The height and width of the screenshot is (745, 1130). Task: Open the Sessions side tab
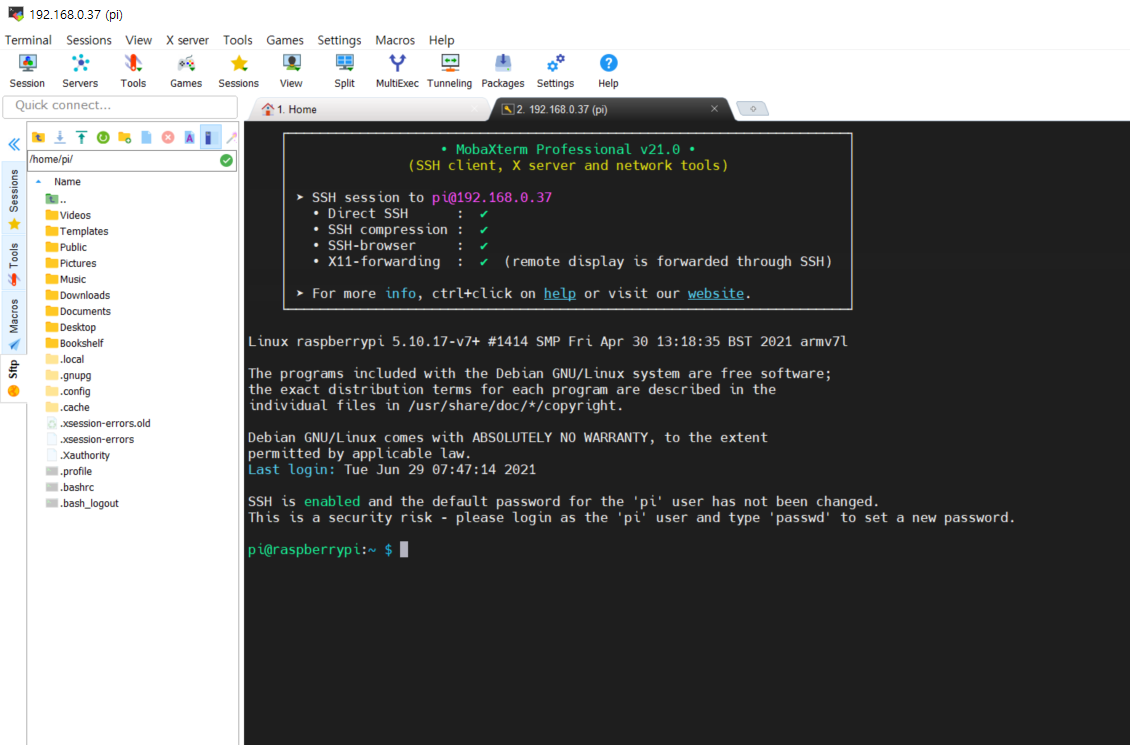pos(14,200)
